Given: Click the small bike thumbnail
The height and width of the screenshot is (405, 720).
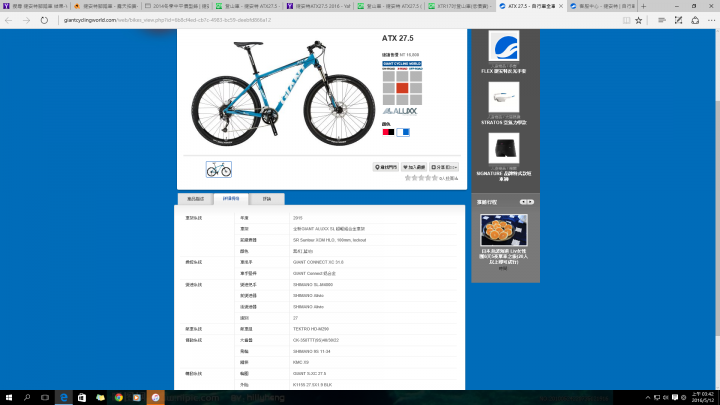Looking at the screenshot, I should coord(219,169).
